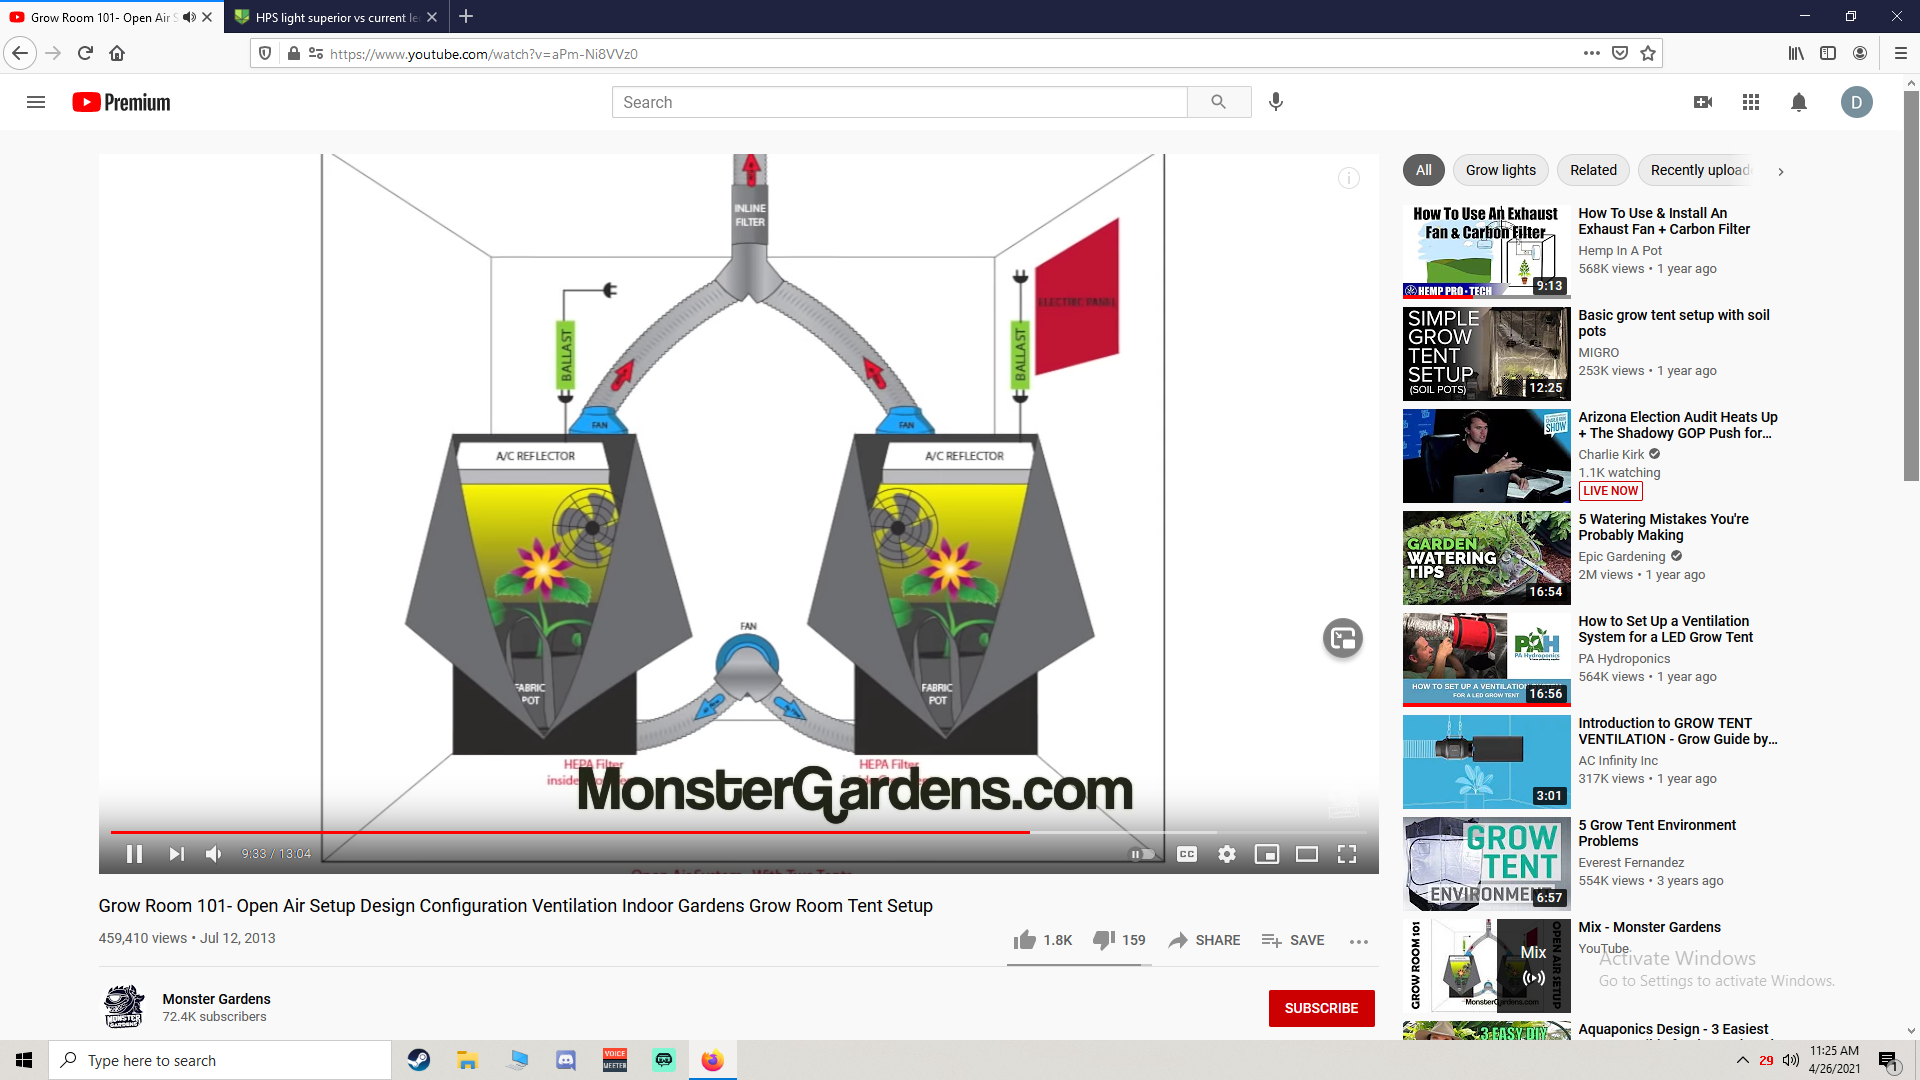Image resolution: width=1920 pixels, height=1080 pixels.
Task: Open a new browser tab
Action: coord(466,16)
